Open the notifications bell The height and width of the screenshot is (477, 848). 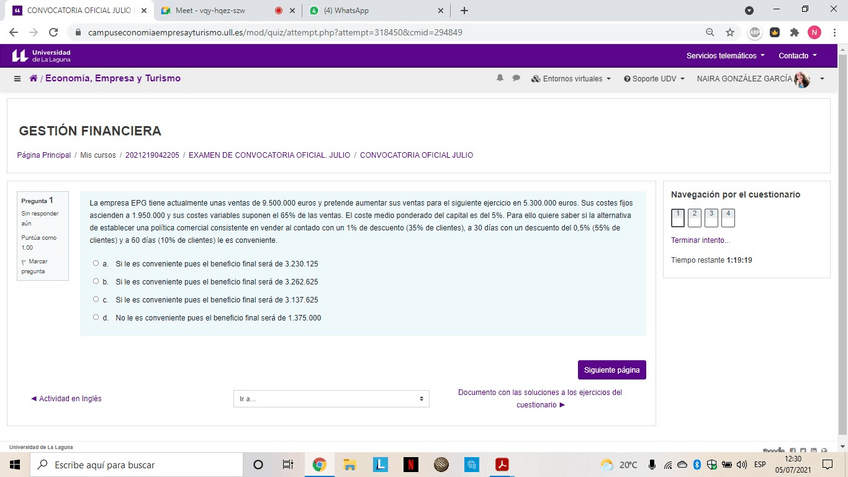(500, 78)
